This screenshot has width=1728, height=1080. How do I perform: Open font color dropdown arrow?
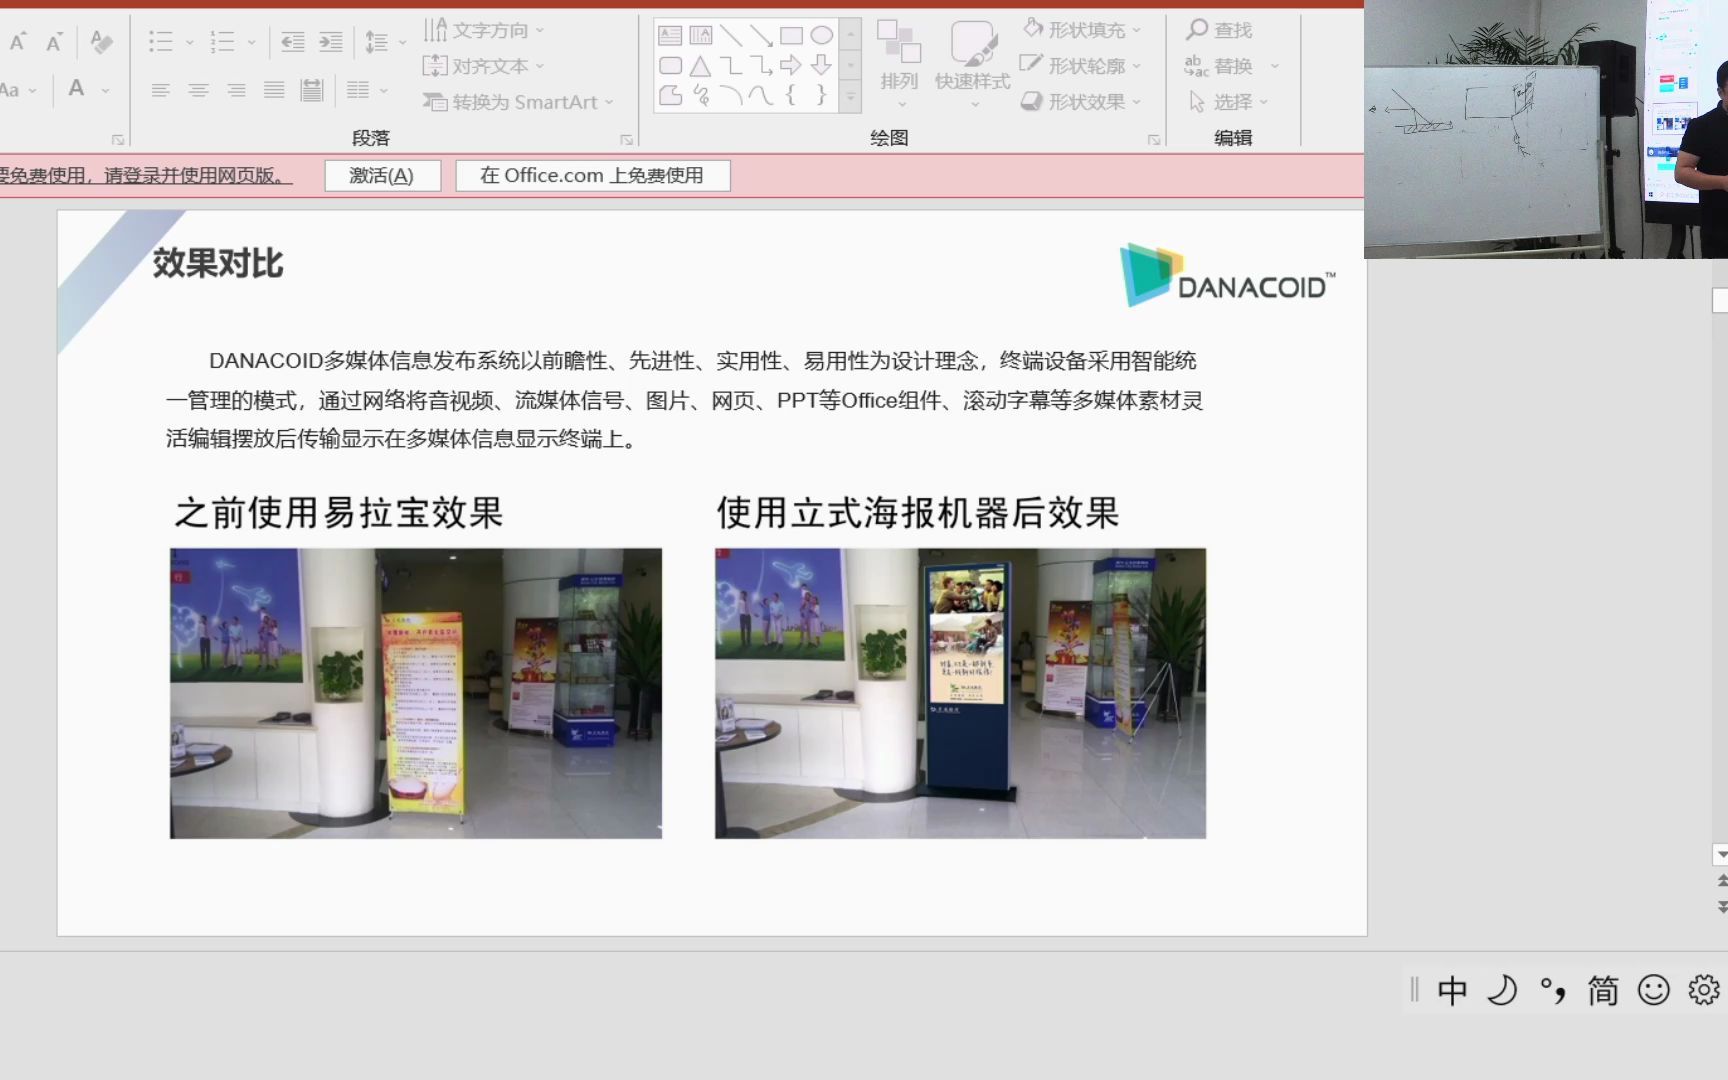(105, 90)
